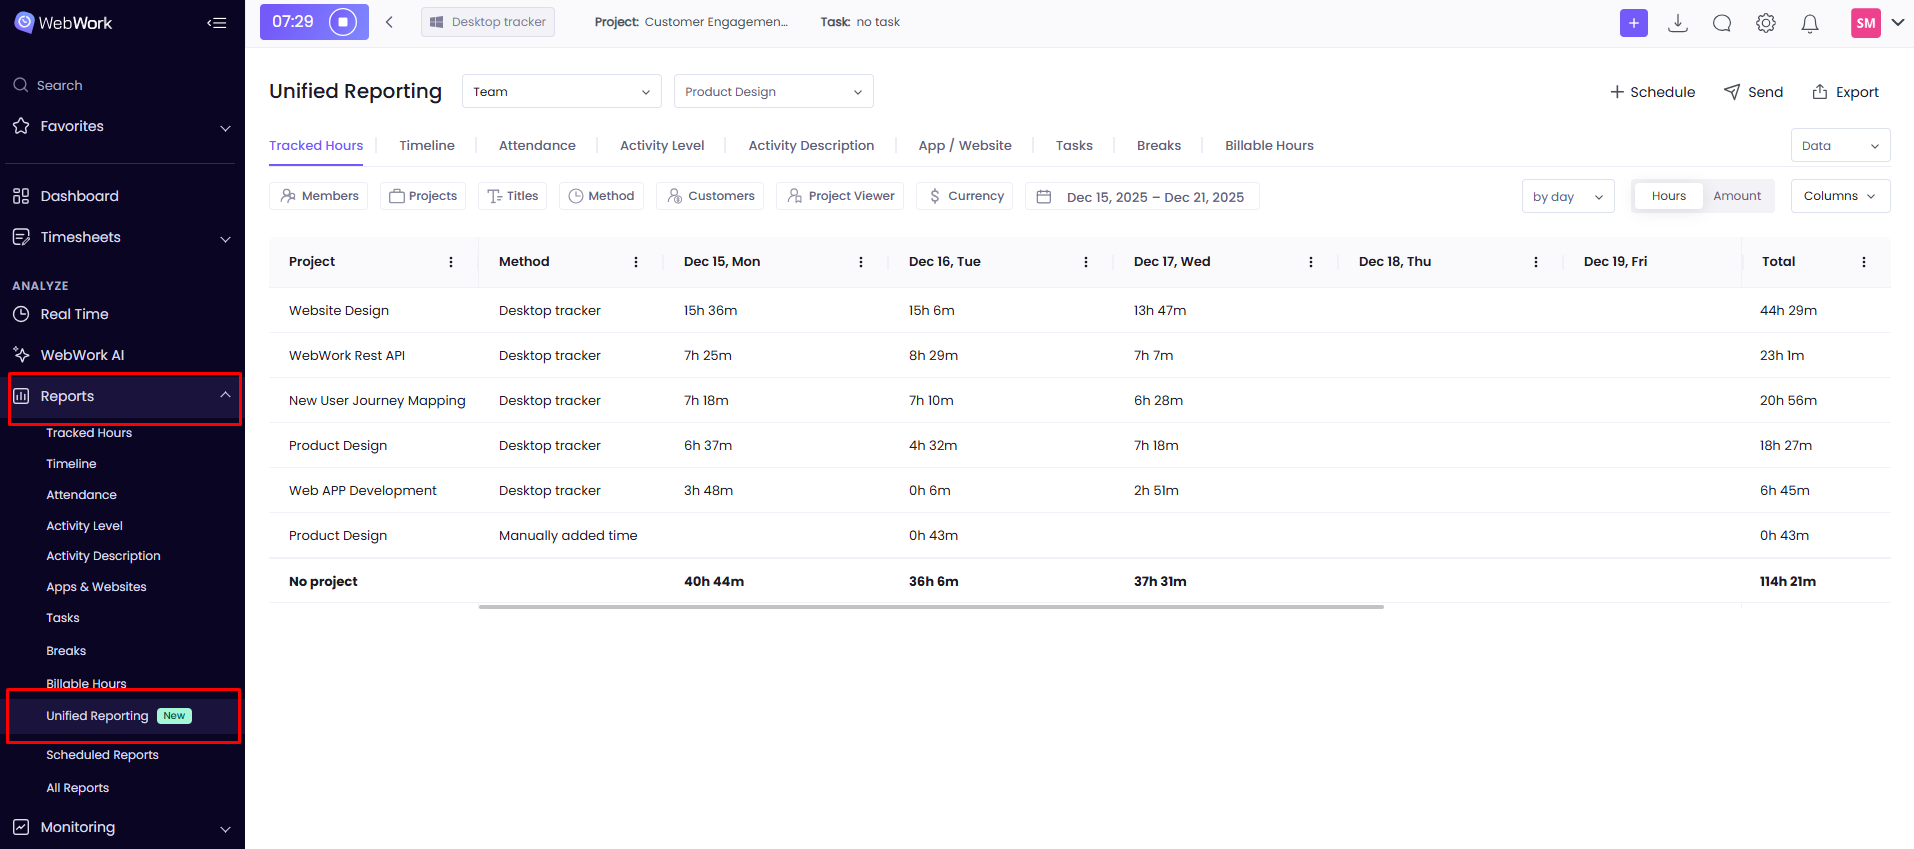Open the Columns dropdown
Image resolution: width=1914 pixels, height=849 pixels.
tap(1839, 196)
